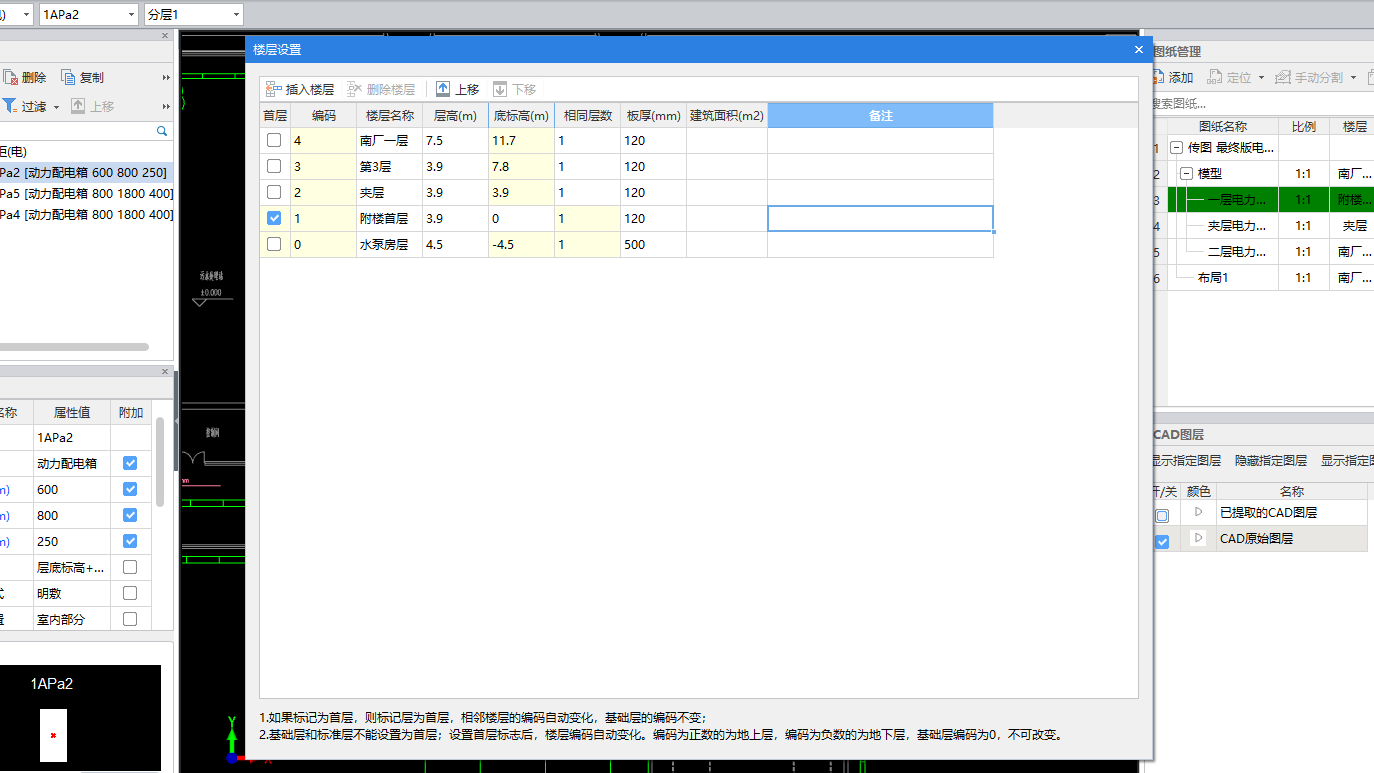Toggle 附加 checkbox for 层底标高 property

point(130,567)
